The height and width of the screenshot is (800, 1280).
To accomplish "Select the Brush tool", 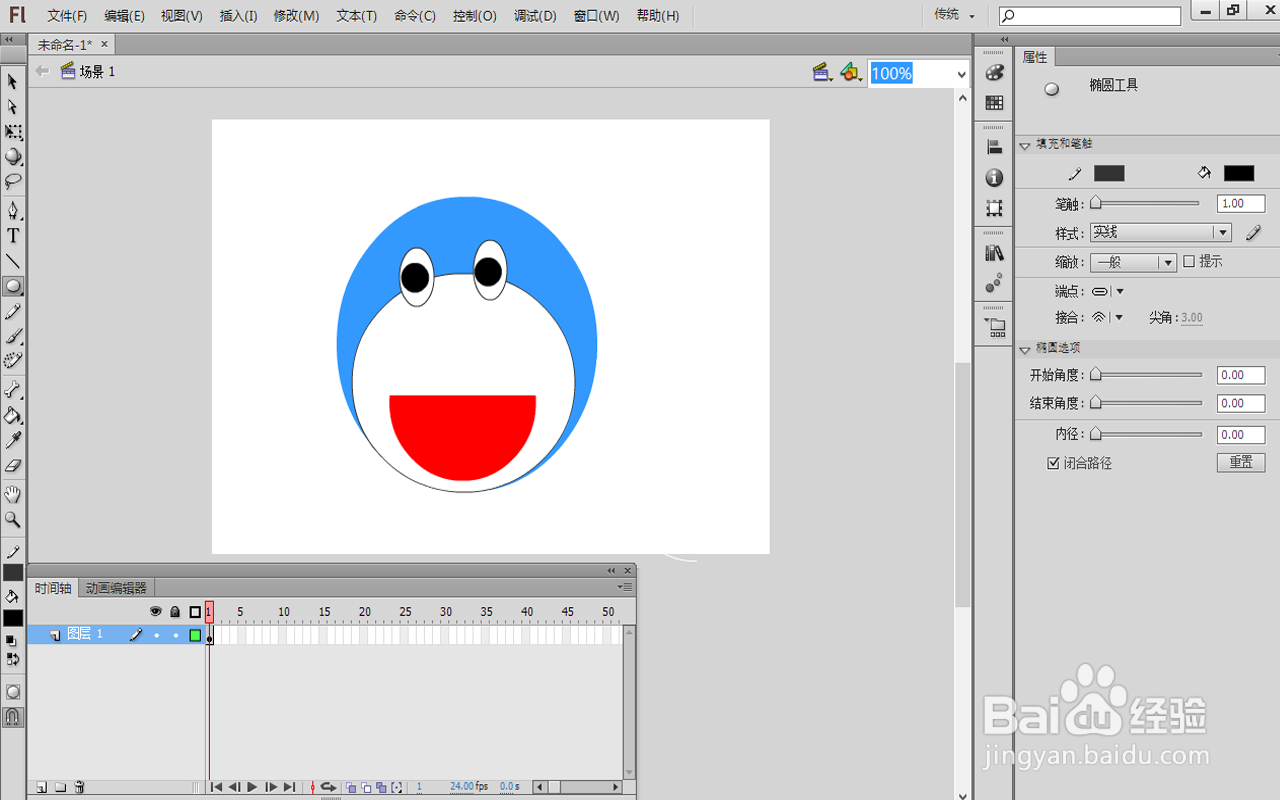I will coord(13,336).
